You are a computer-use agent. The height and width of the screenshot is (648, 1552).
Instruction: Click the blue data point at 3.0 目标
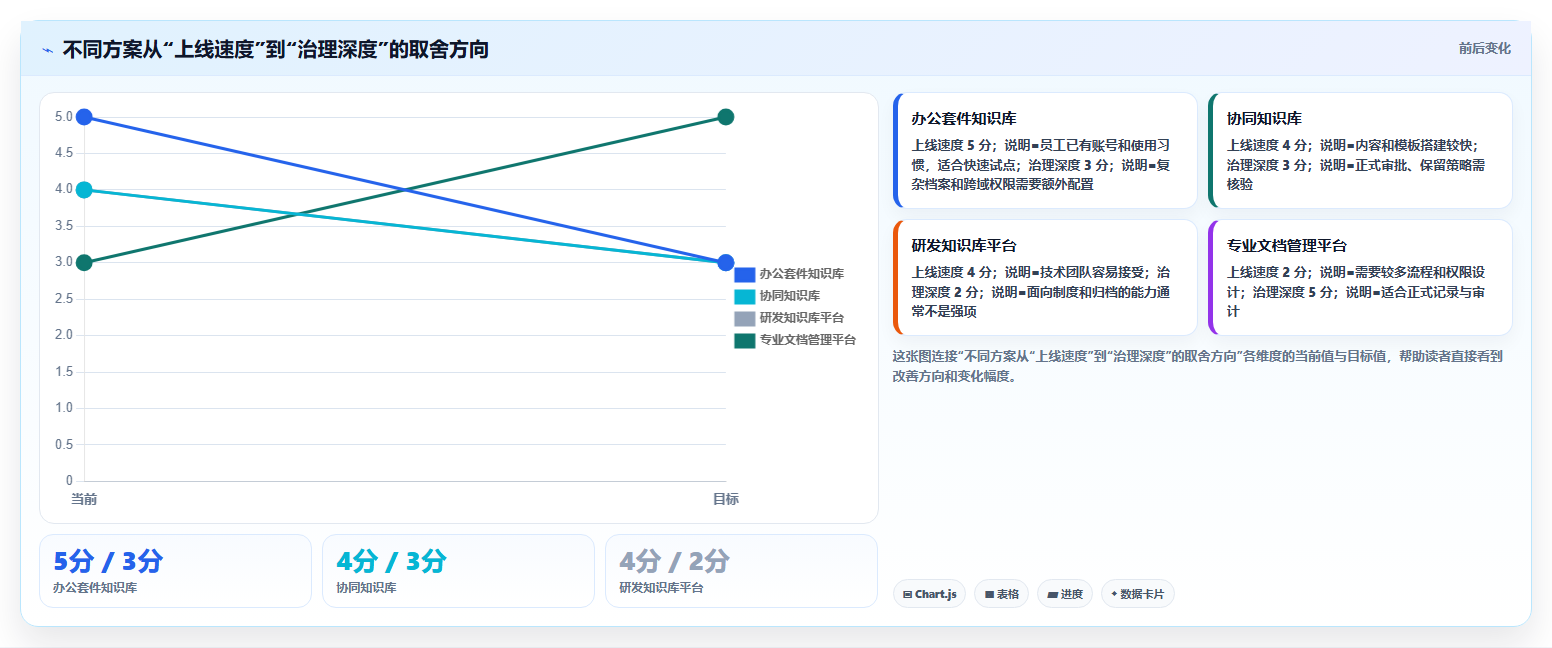[x=726, y=263]
